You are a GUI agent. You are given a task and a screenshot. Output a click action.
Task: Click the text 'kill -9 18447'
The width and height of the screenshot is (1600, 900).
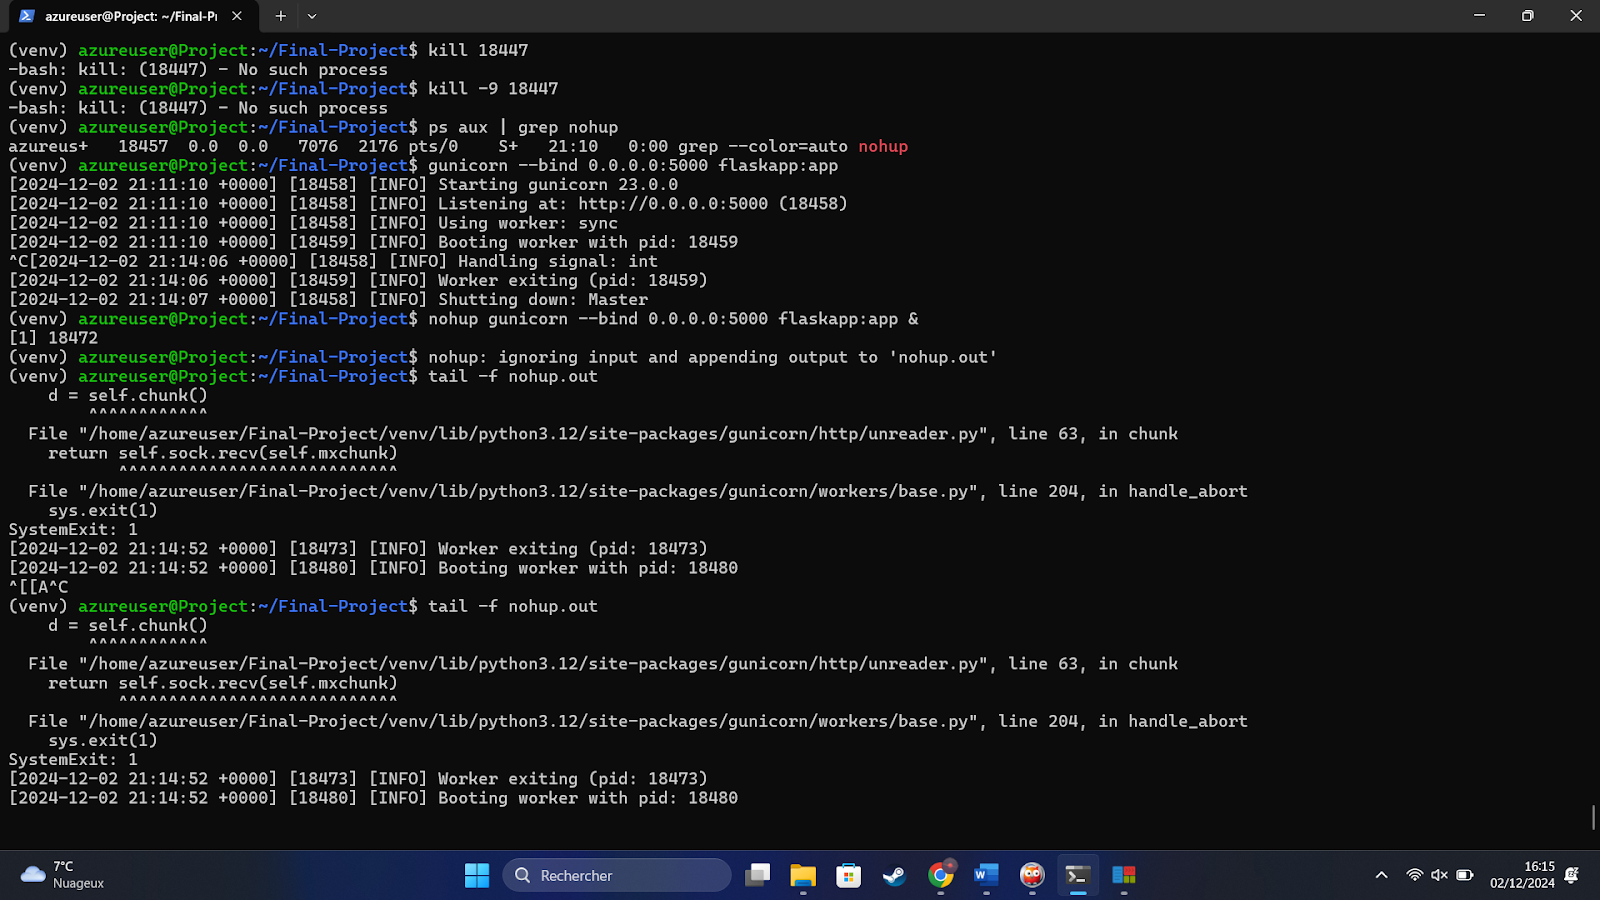point(493,89)
